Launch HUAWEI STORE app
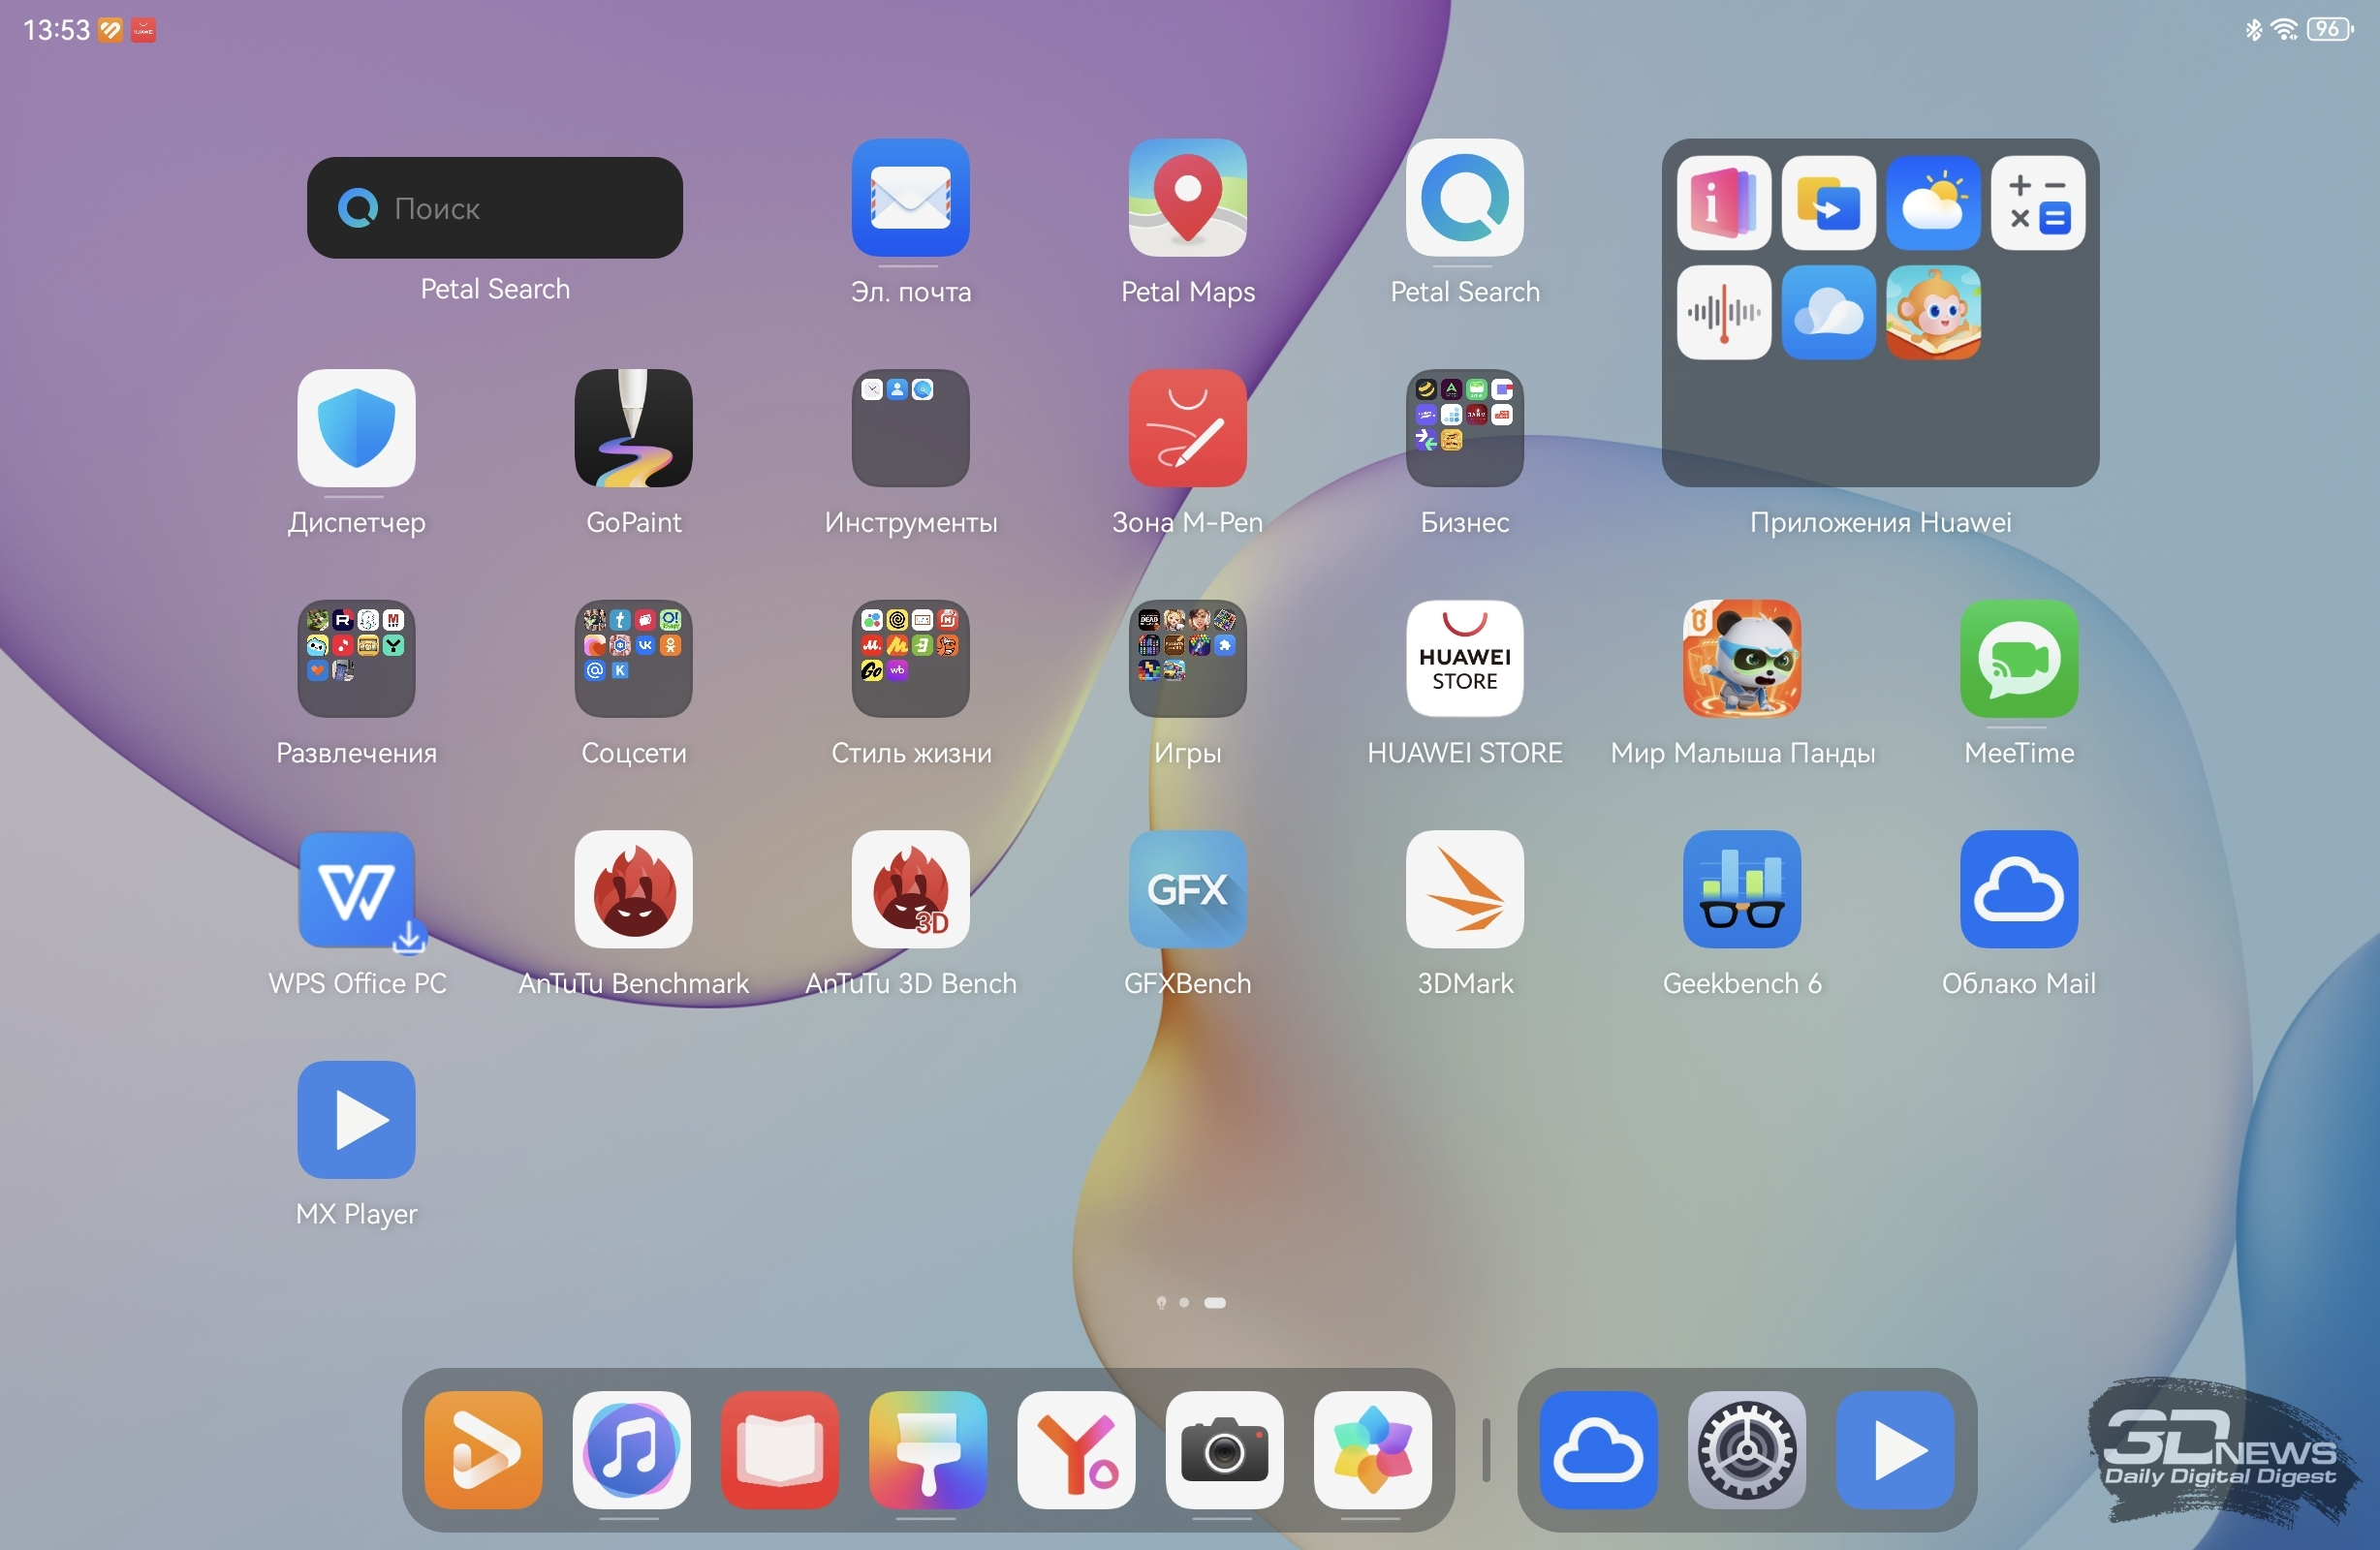Viewport: 2380px width, 1550px height. tap(1464, 658)
